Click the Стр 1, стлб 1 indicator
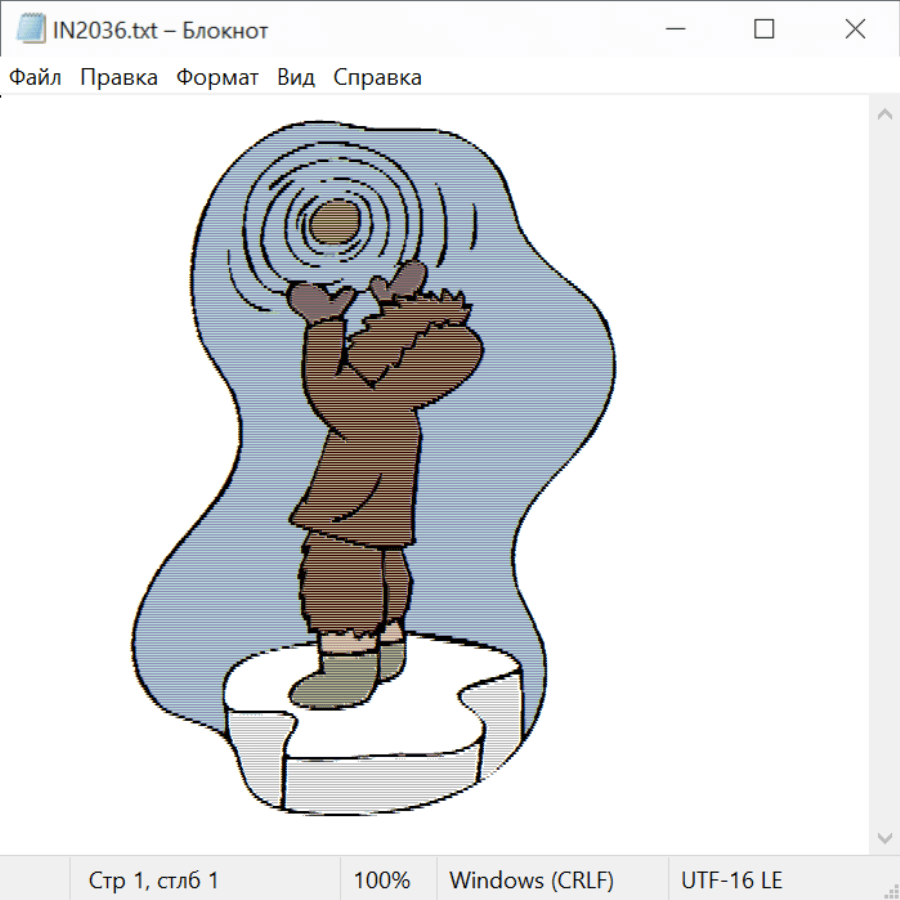 [x=154, y=881]
